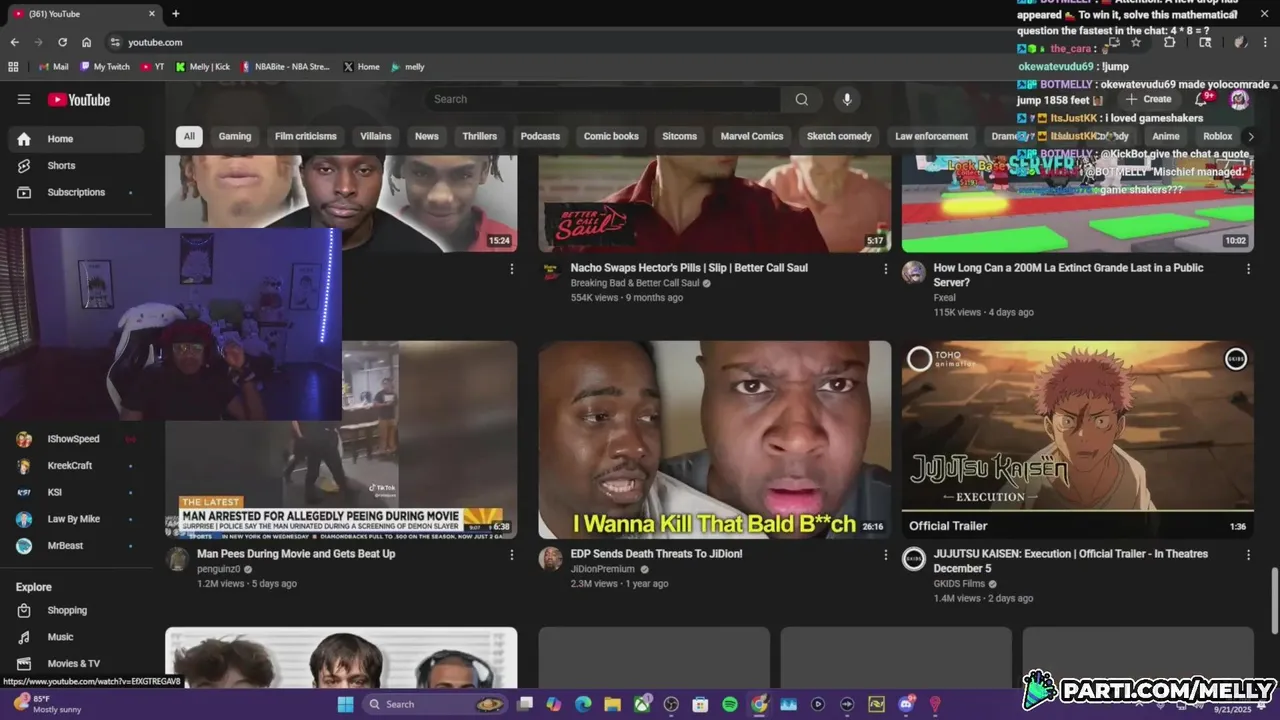Select the All filter chip

pyautogui.click(x=189, y=136)
